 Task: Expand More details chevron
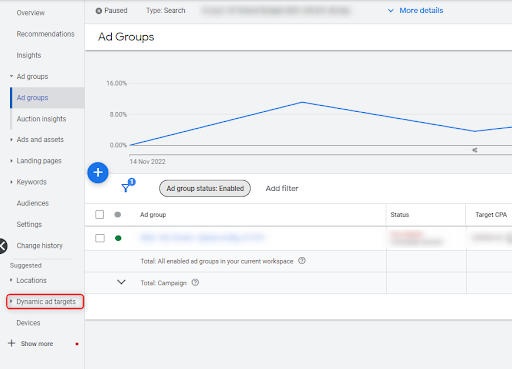[391, 11]
